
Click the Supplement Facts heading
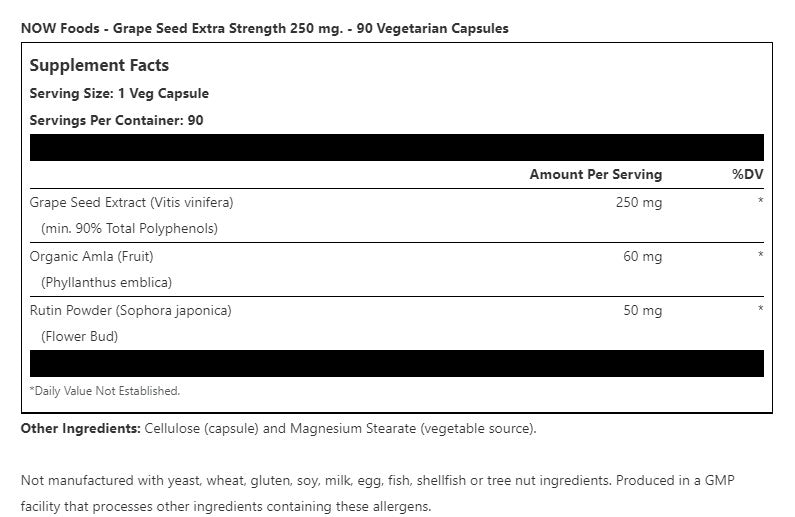pyautogui.click(x=99, y=66)
